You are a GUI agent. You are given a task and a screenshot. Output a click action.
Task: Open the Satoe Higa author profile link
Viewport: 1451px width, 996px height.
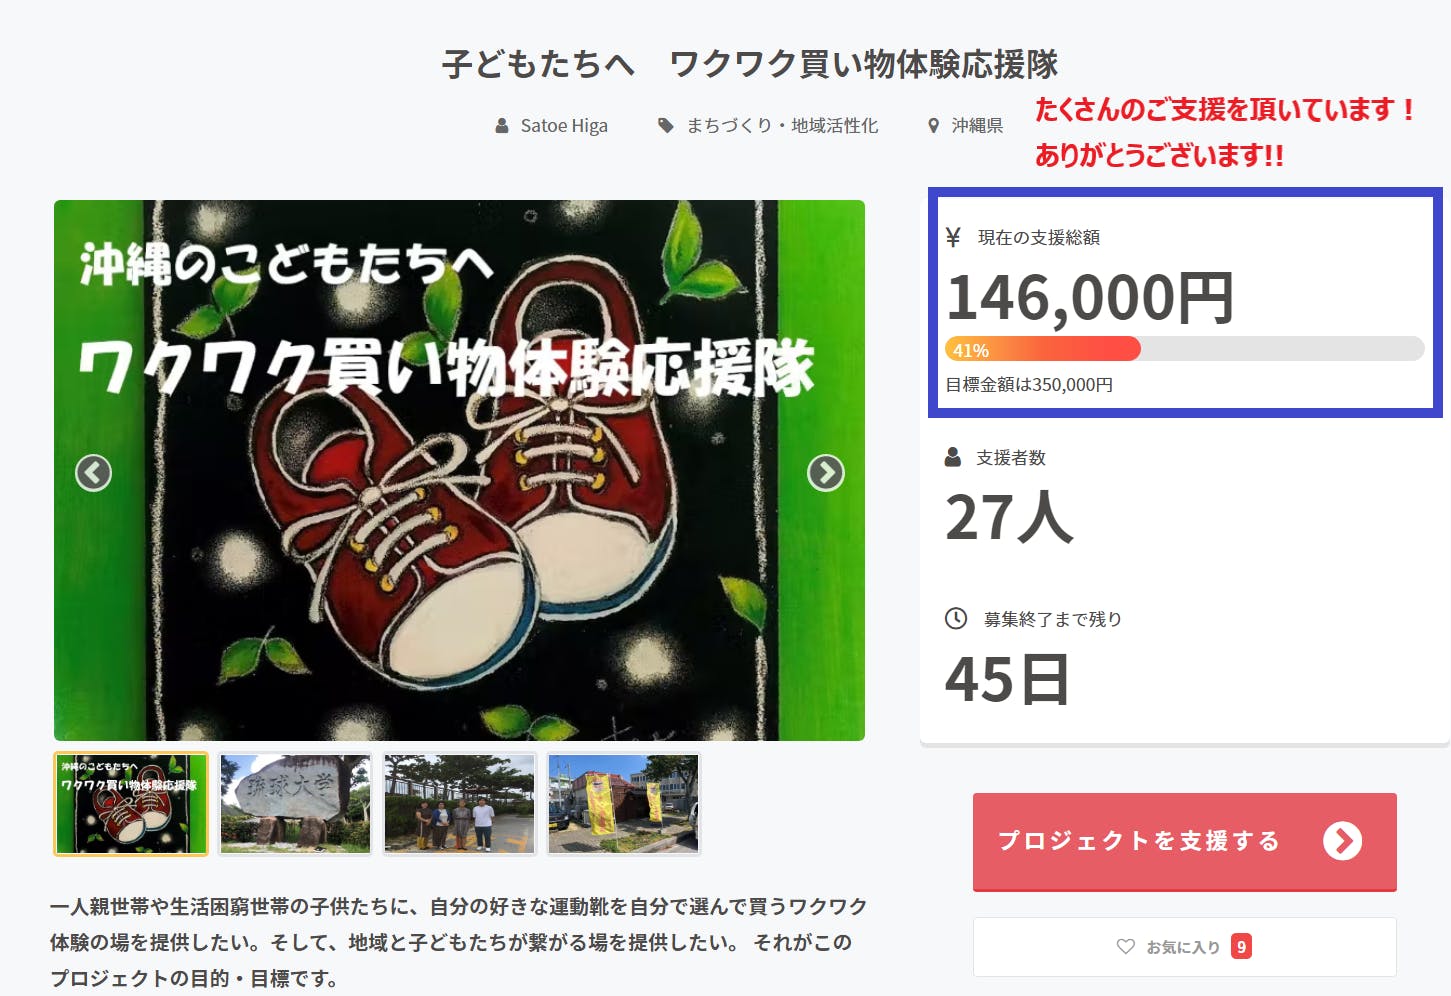[x=564, y=126]
